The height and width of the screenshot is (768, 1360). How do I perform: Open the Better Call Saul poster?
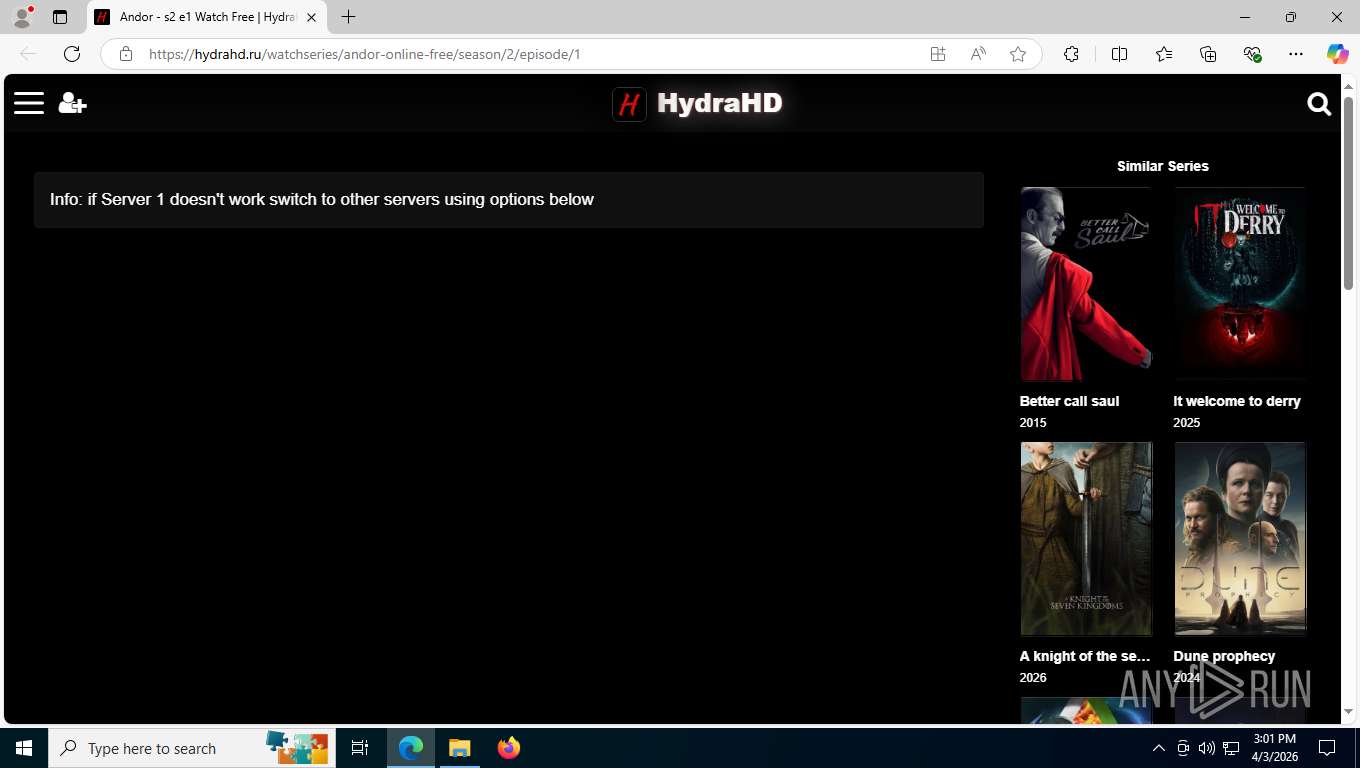pos(1086,284)
